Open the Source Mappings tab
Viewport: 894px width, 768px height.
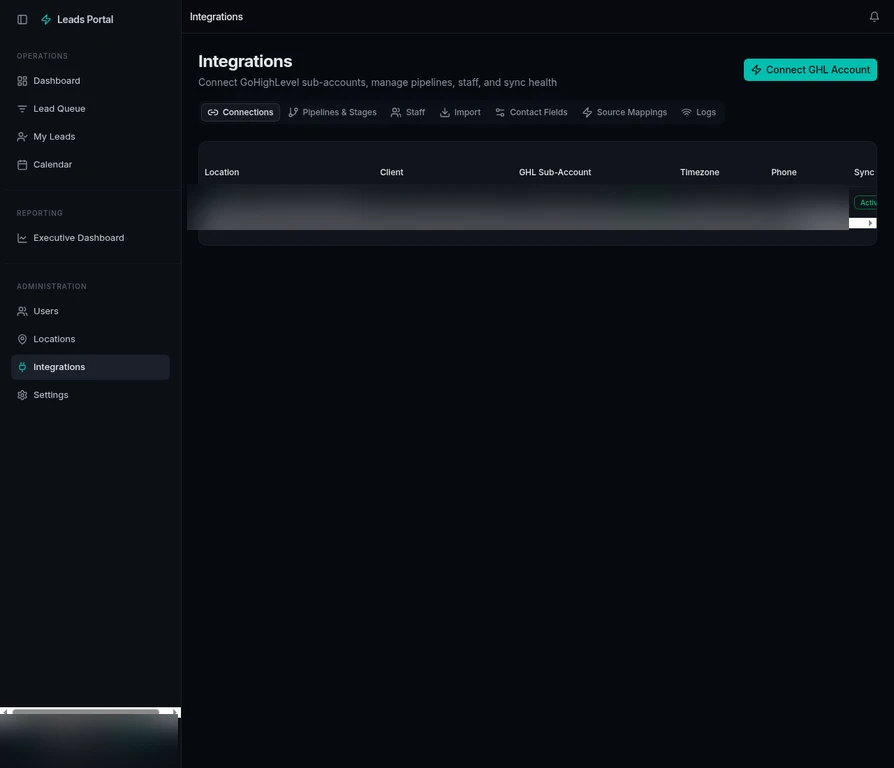[624, 112]
